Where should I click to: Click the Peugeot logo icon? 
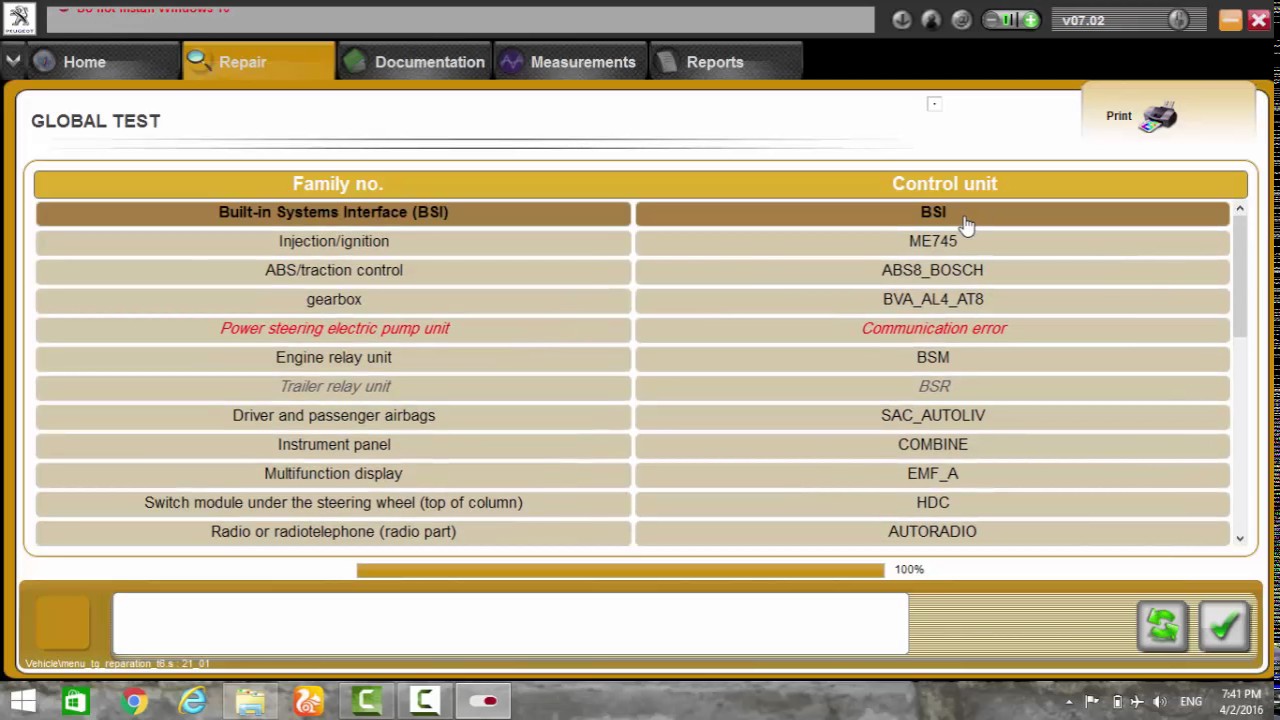click(x=19, y=19)
